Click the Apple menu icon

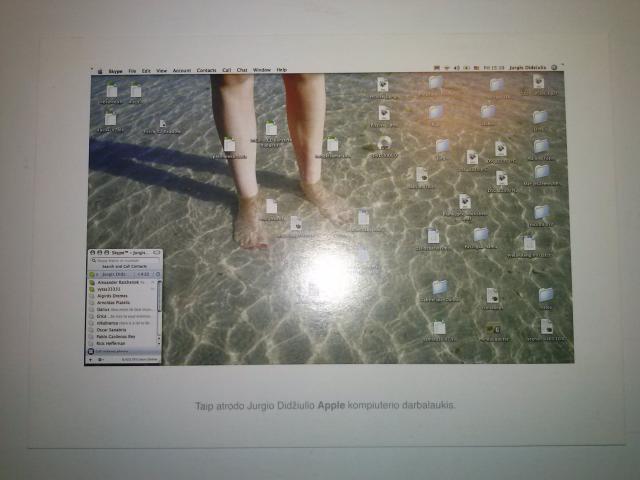100,71
